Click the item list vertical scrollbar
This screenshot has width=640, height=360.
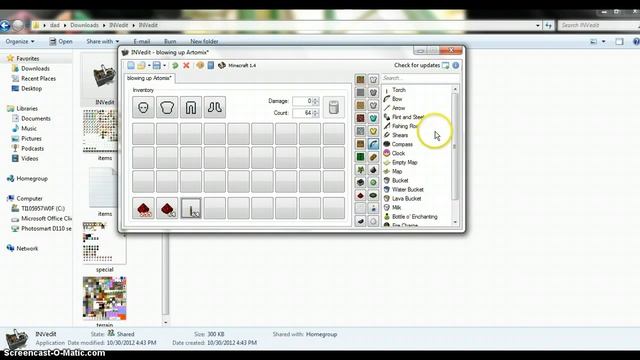click(x=455, y=155)
